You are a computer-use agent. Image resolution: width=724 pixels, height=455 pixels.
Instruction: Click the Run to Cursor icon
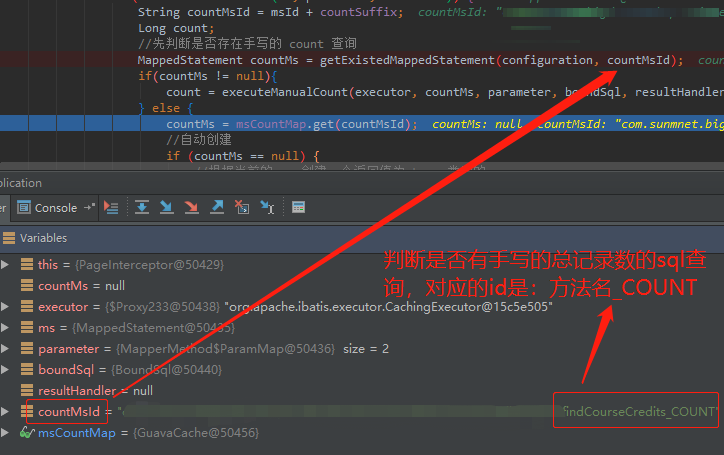point(267,207)
